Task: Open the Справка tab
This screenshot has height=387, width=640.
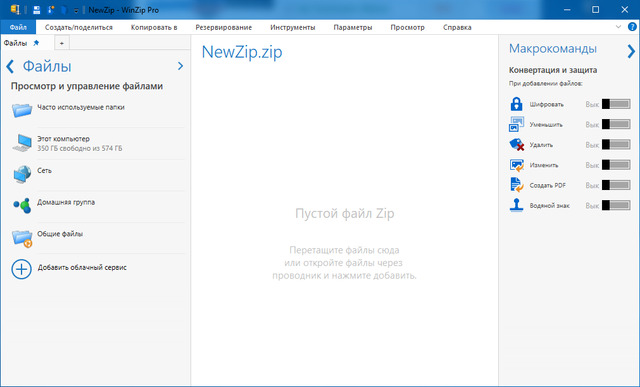Action: [457, 27]
